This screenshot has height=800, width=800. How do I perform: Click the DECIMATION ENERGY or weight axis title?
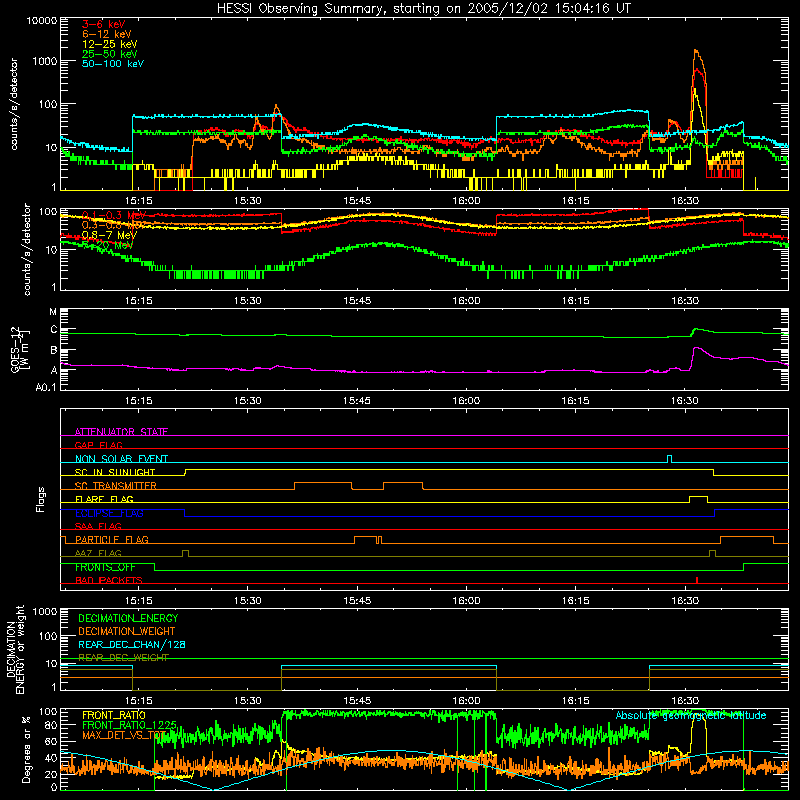click(x=15, y=649)
